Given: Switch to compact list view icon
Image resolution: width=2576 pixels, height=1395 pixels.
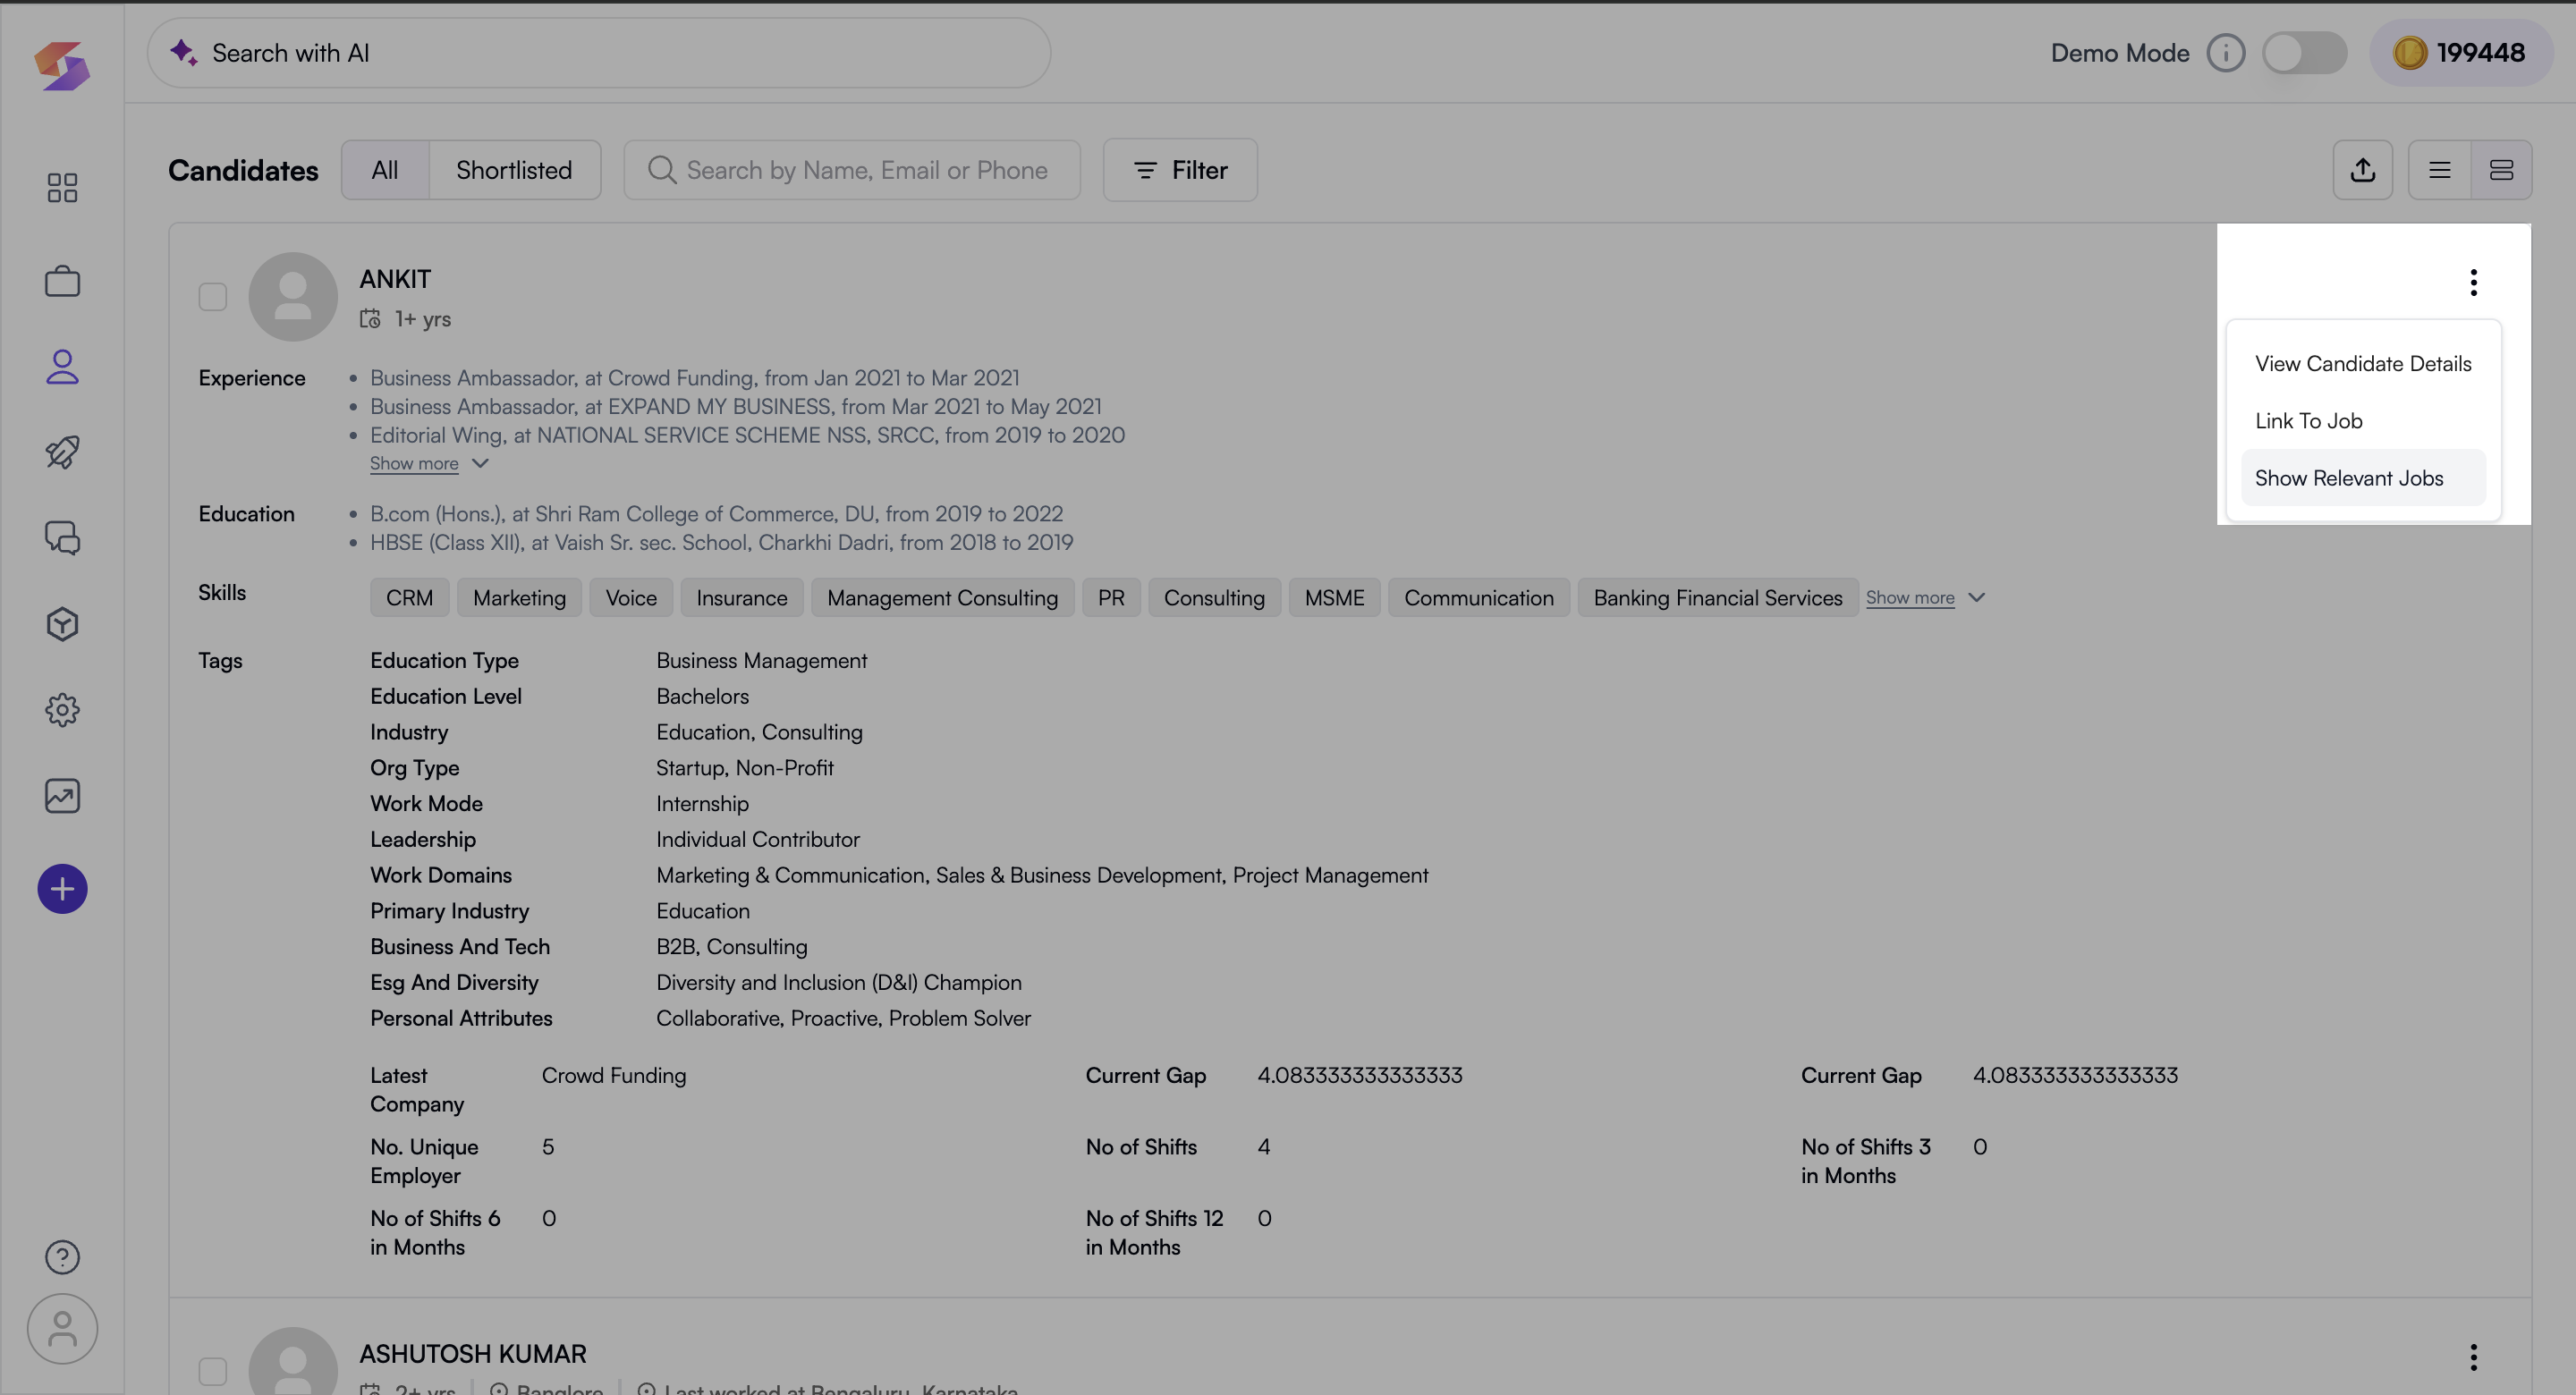Looking at the screenshot, I should (x=2440, y=170).
